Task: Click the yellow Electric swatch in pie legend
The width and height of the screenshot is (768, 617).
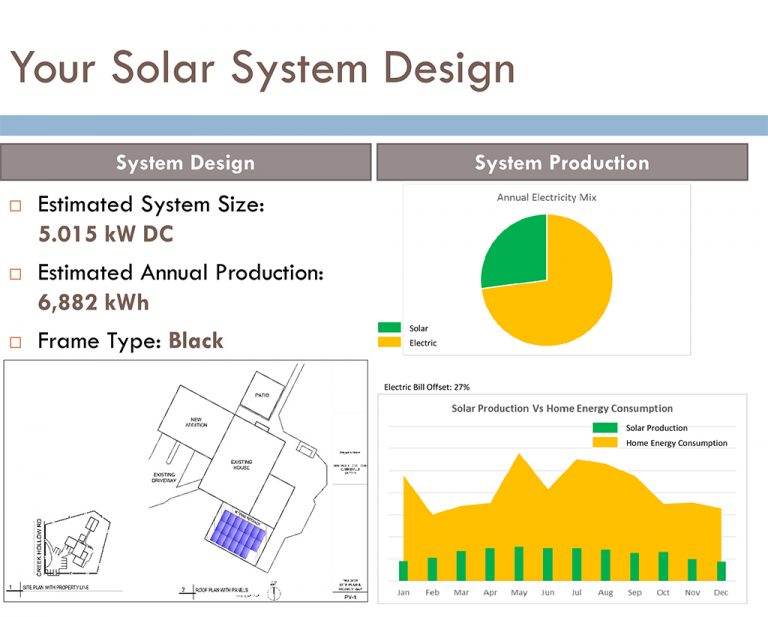Action: pyautogui.click(x=389, y=342)
